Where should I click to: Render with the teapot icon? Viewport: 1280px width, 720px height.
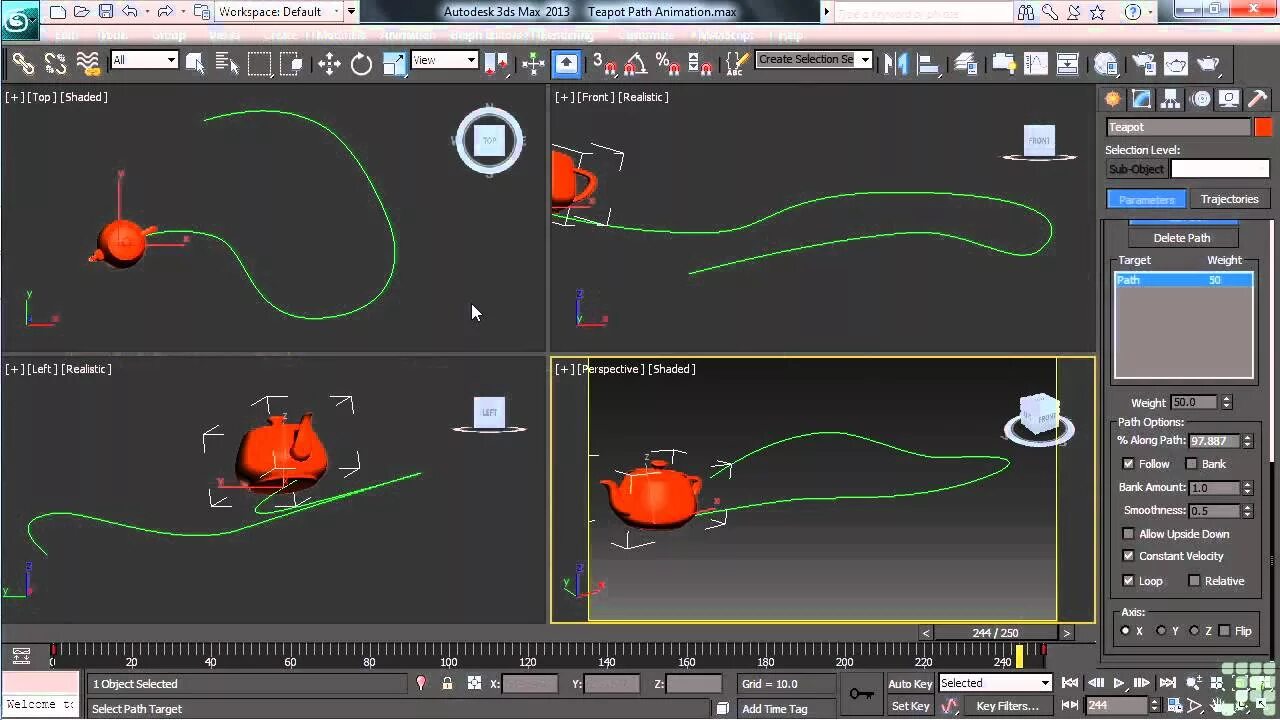point(1209,65)
